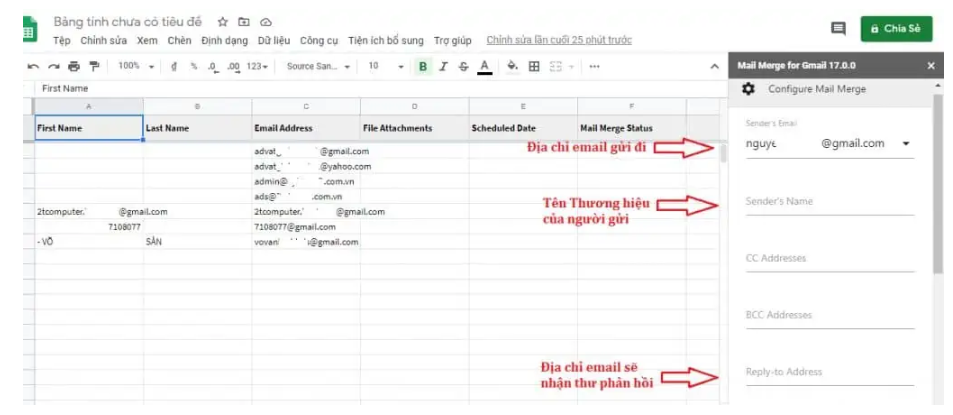Click the undo arrow in toolbar
The height and width of the screenshot is (415, 953).
(33, 67)
